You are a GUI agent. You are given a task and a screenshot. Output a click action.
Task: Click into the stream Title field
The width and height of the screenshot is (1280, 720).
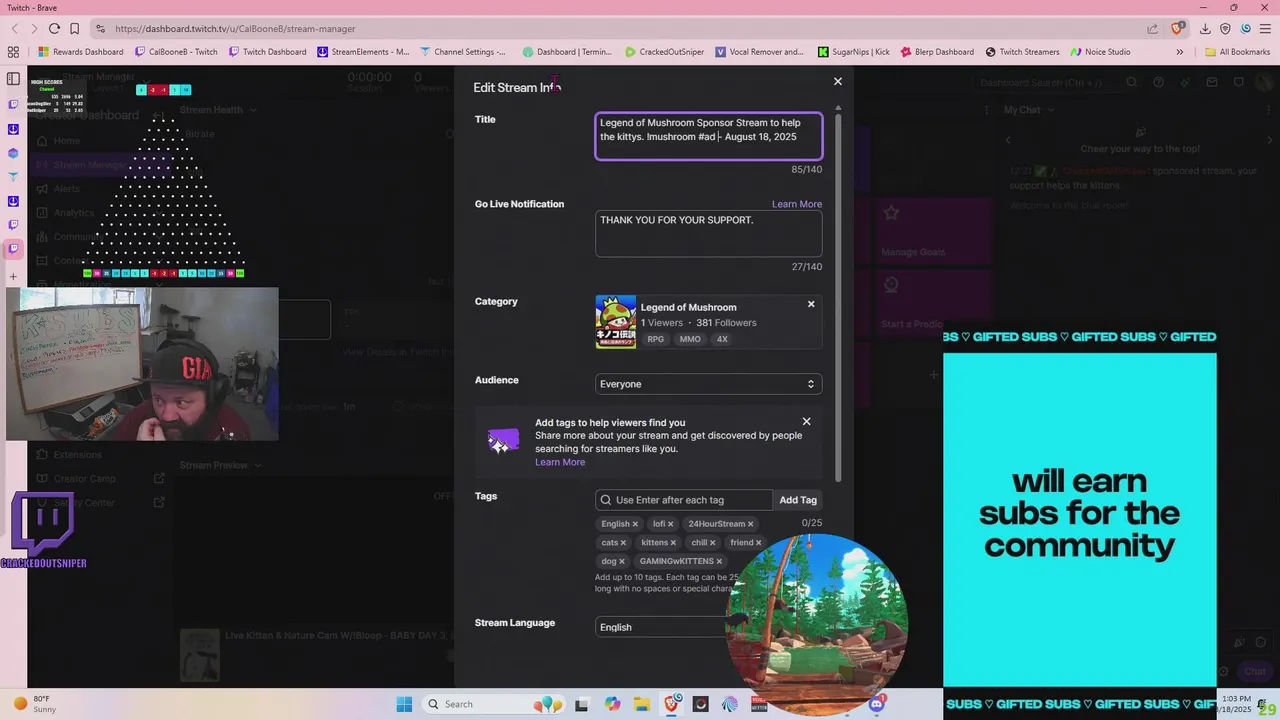pyautogui.click(x=708, y=136)
